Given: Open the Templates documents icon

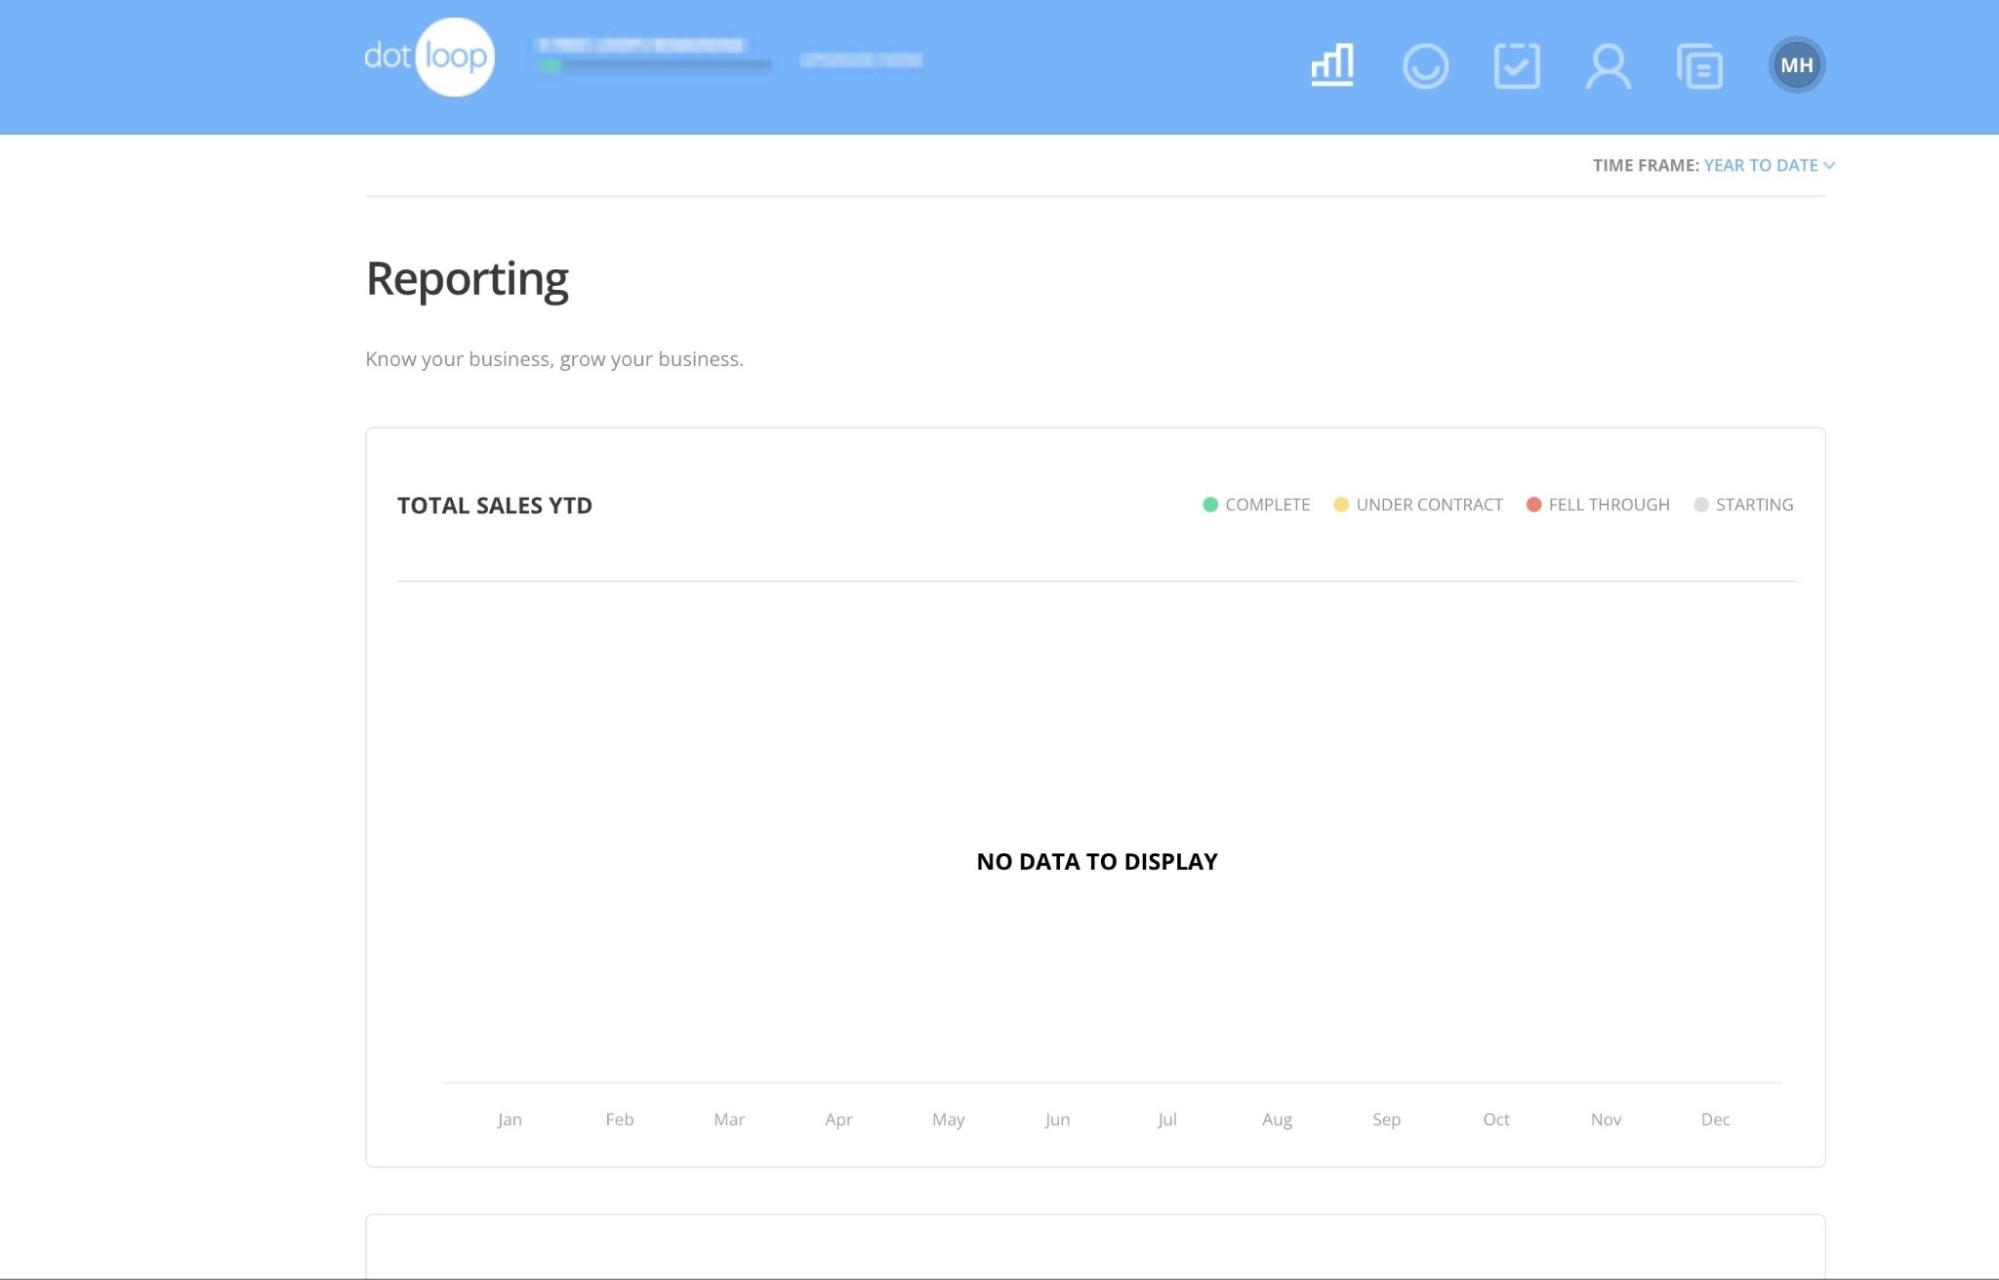Looking at the screenshot, I should click(1699, 65).
